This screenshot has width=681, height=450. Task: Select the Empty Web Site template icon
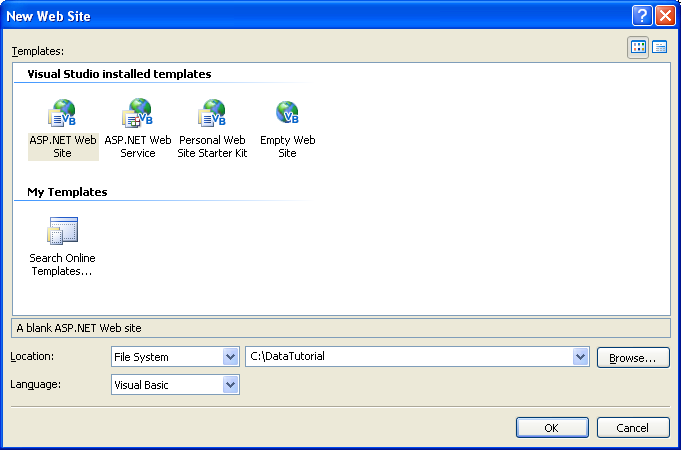(287, 114)
